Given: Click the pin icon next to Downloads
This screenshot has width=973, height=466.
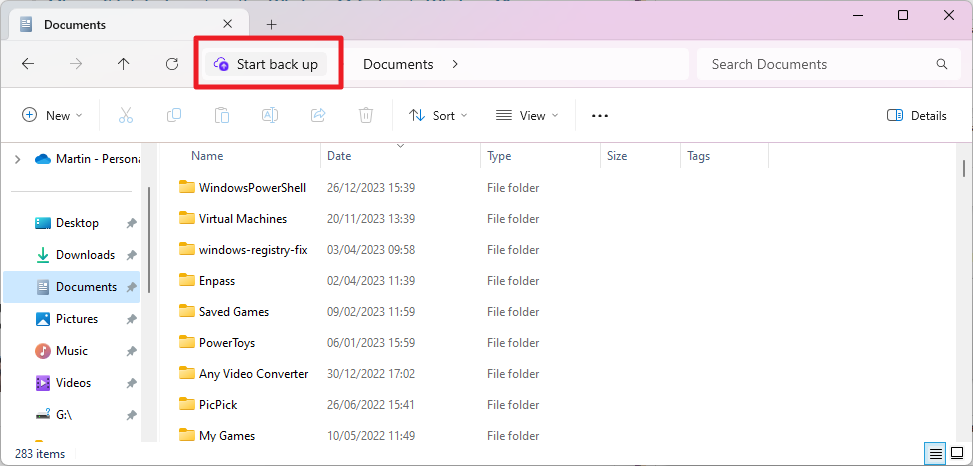Looking at the screenshot, I should [131, 255].
